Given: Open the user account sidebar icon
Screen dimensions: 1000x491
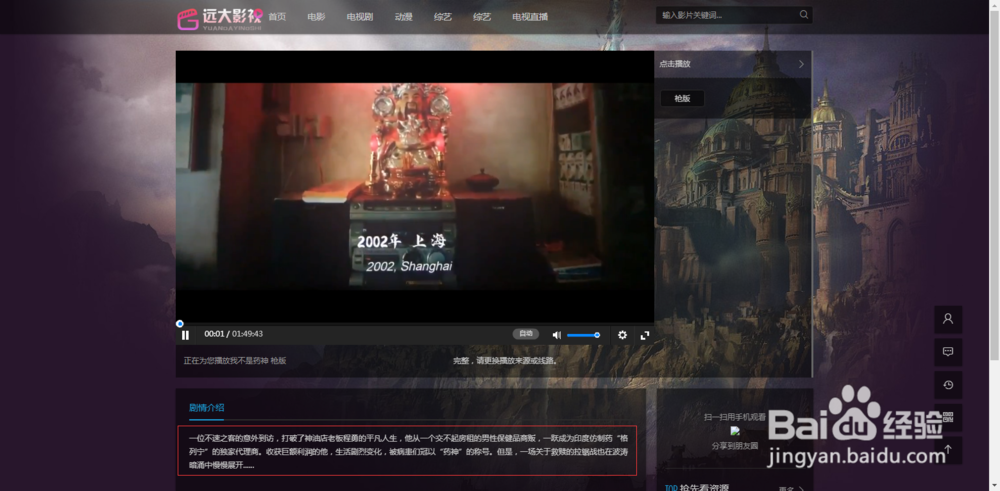Looking at the screenshot, I should coord(948,319).
